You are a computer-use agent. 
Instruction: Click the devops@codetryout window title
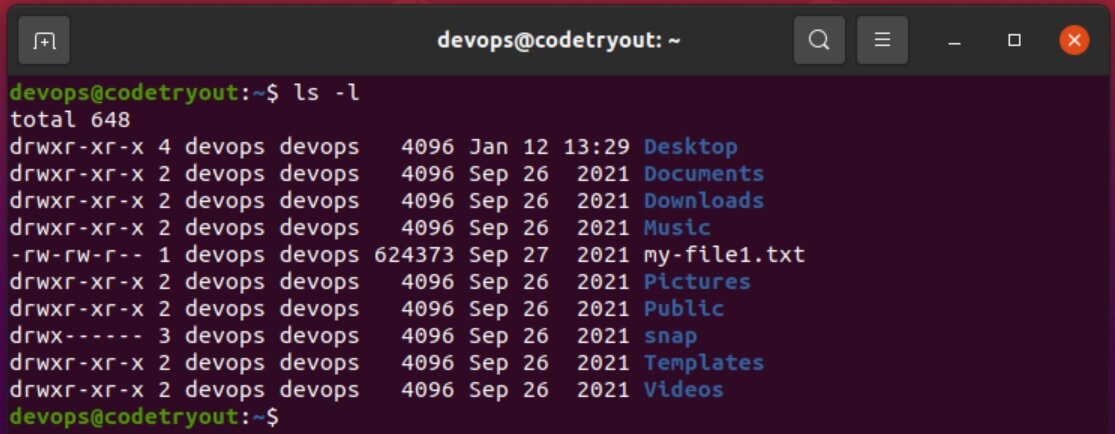tap(558, 41)
